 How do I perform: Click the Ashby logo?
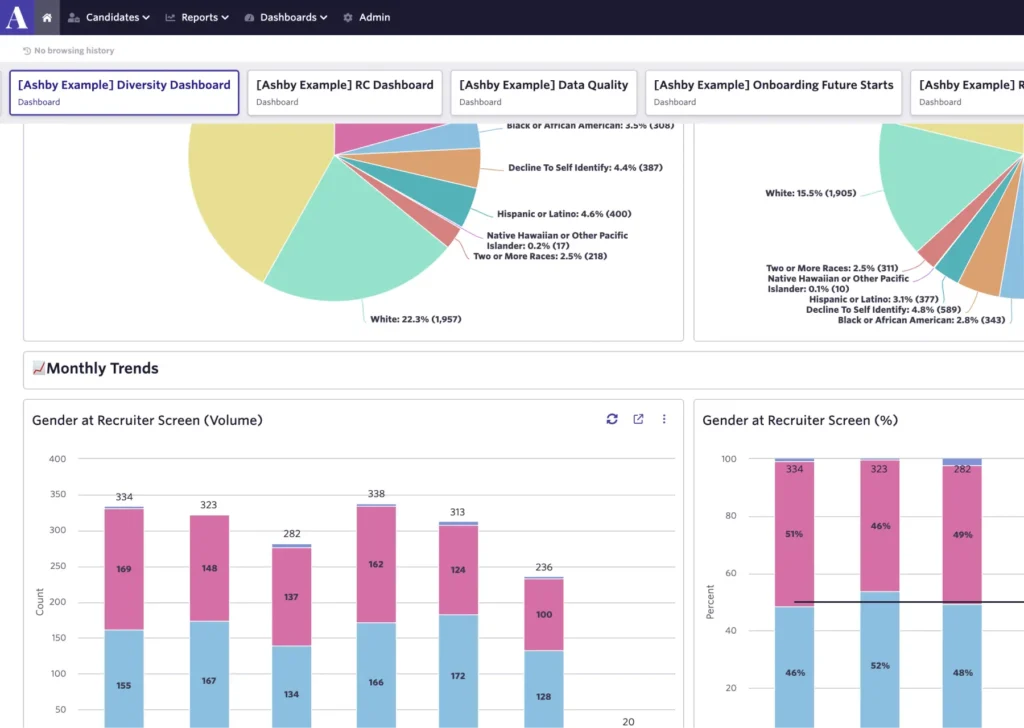click(x=15, y=17)
